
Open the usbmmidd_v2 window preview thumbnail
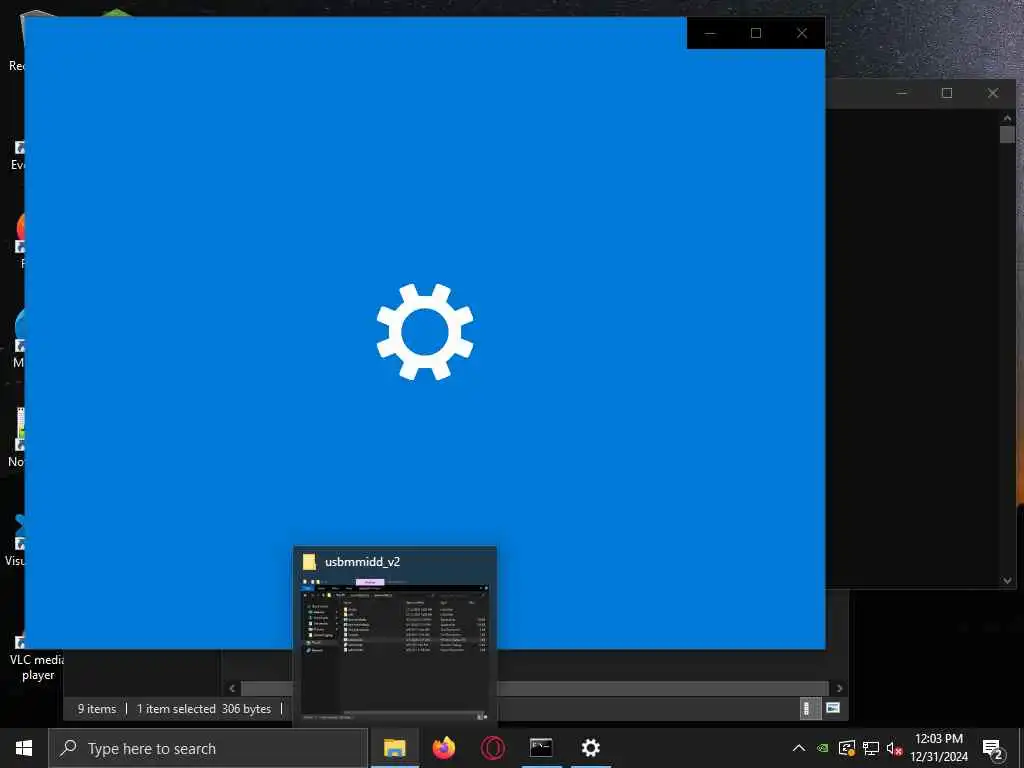(395, 636)
